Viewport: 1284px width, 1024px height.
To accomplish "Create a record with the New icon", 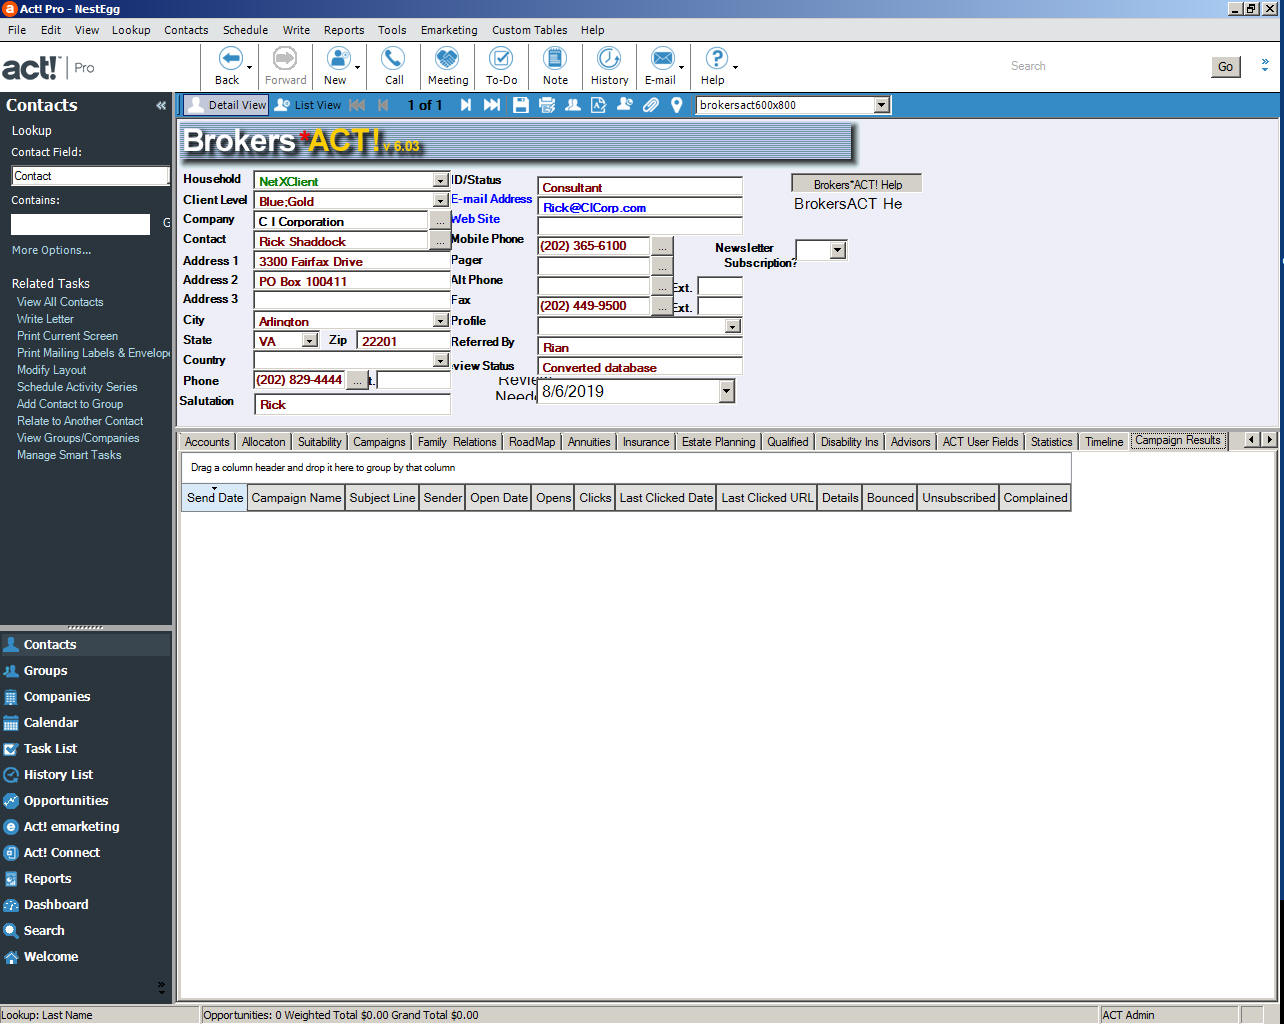I will (x=336, y=66).
